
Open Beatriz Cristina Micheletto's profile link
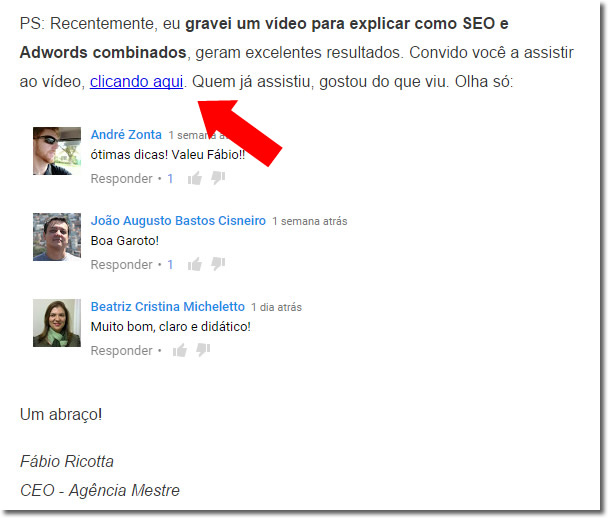click(x=169, y=308)
